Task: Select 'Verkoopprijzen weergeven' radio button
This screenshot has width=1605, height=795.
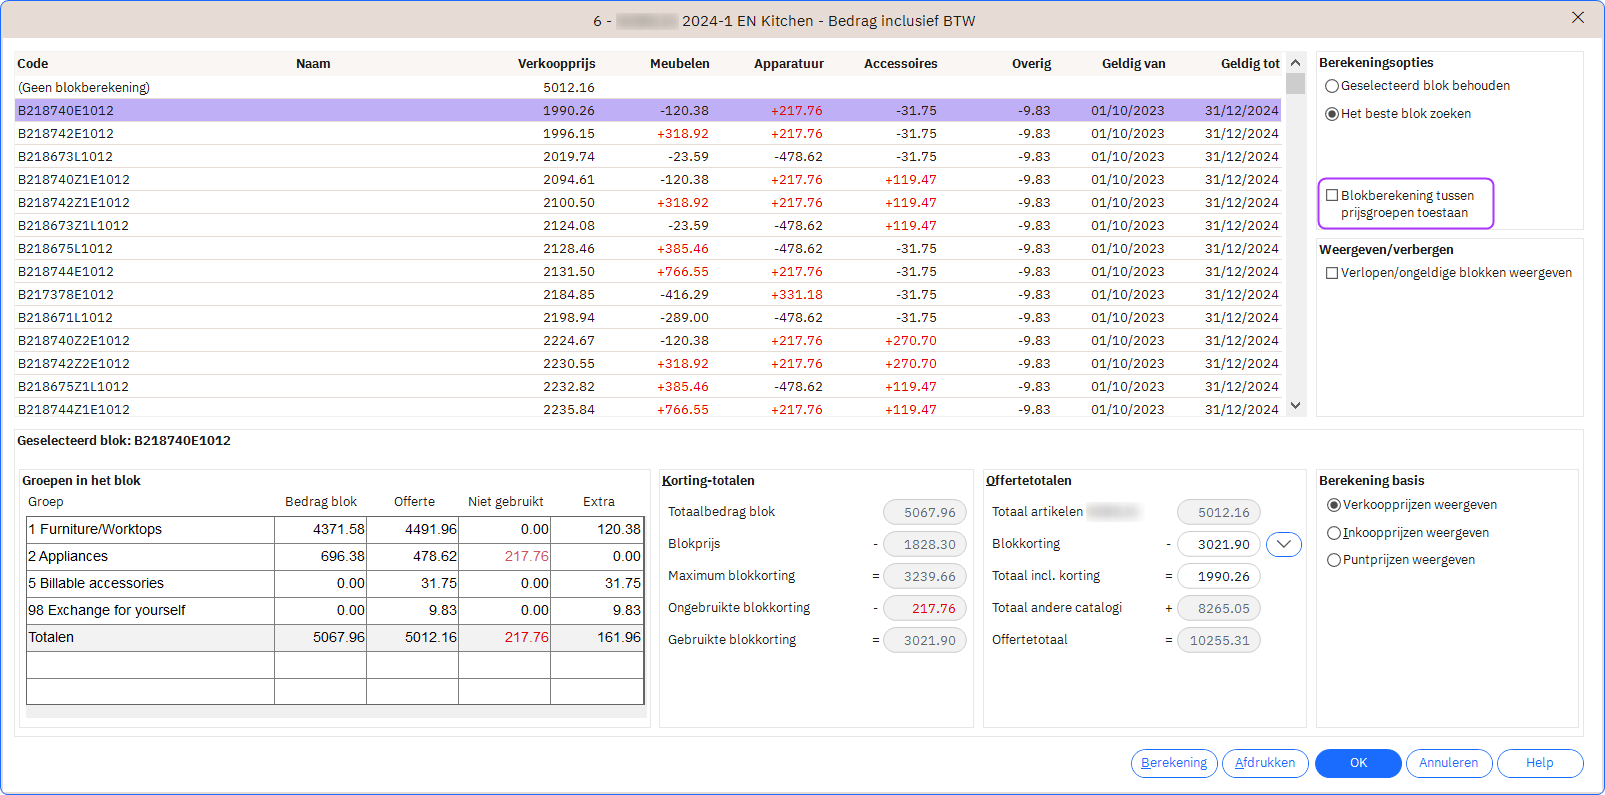Action: (1333, 506)
